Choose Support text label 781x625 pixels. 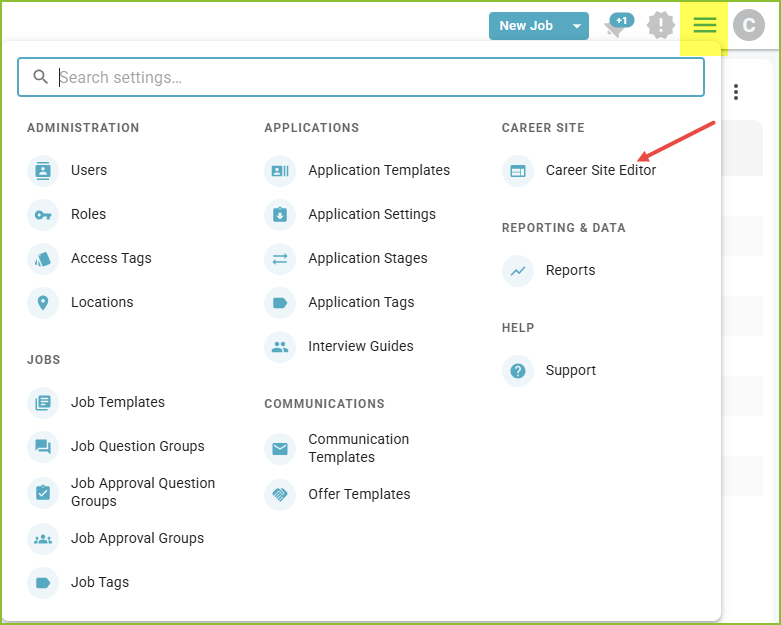(x=571, y=371)
